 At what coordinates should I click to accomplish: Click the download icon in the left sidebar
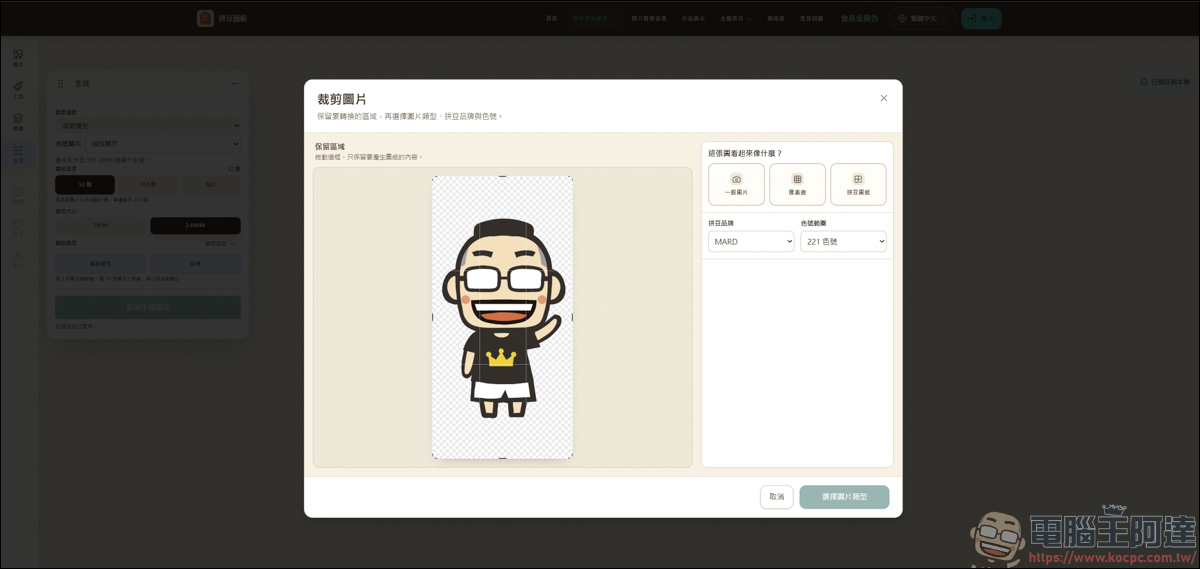tap(18, 260)
